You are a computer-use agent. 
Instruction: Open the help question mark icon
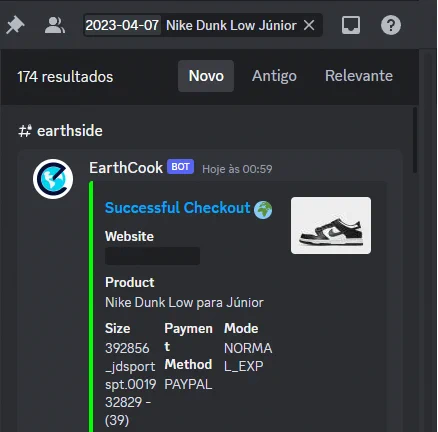click(391, 25)
